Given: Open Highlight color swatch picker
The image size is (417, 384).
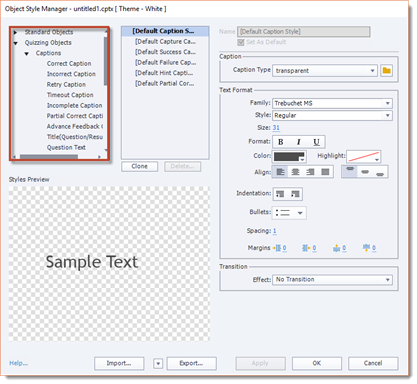Looking at the screenshot, I should click(x=363, y=156).
